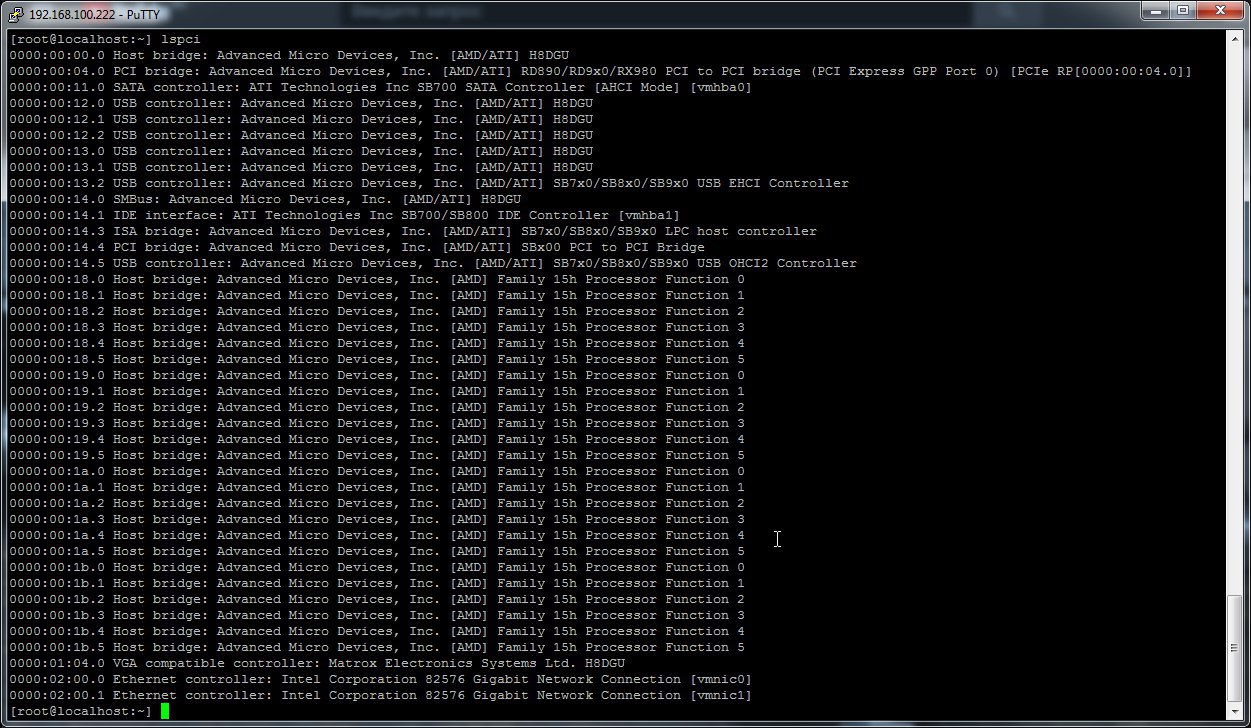Click the 0000:00:18.2 Processor Function 2 line
1251x728 pixels.
[377, 311]
